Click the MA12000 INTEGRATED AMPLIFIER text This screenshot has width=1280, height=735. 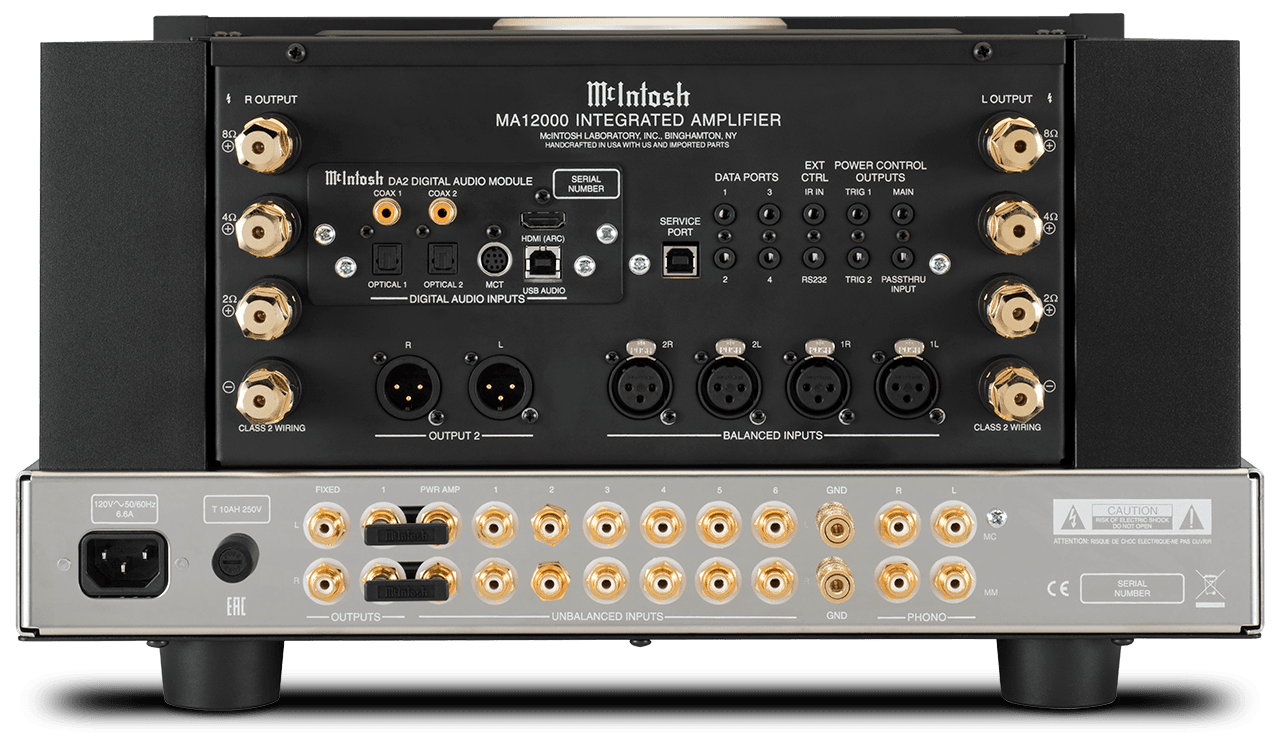(638, 120)
